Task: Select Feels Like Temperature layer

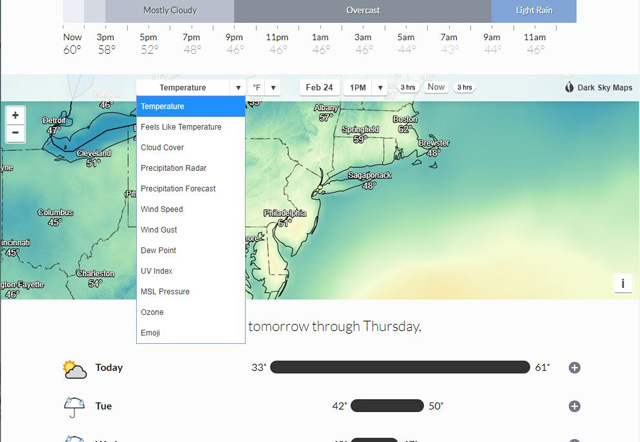Action: pyautogui.click(x=191, y=127)
